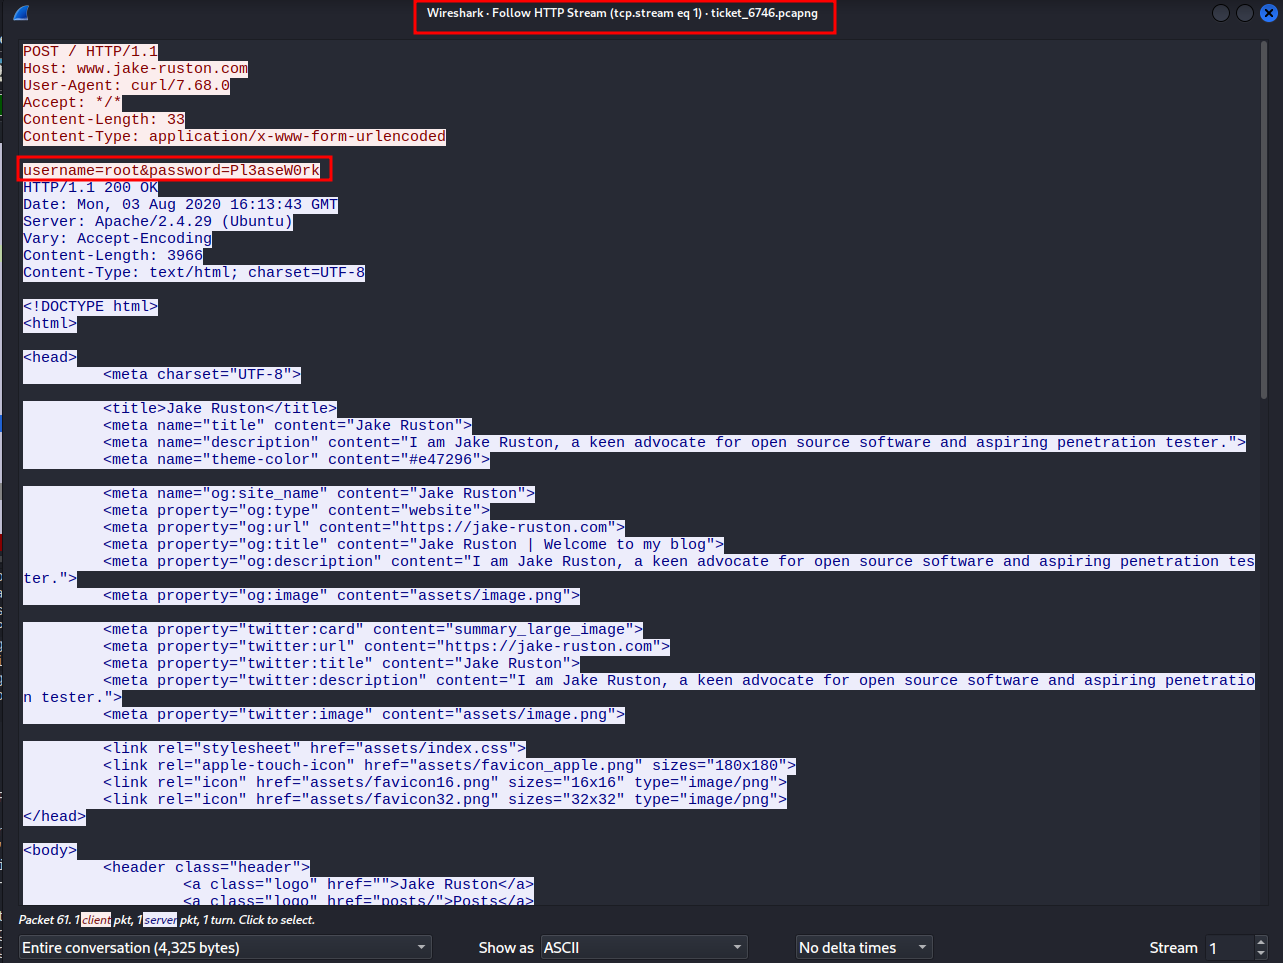The width and height of the screenshot is (1283, 963).
Task: Open the Show as ASCII dropdown
Action: point(644,947)
